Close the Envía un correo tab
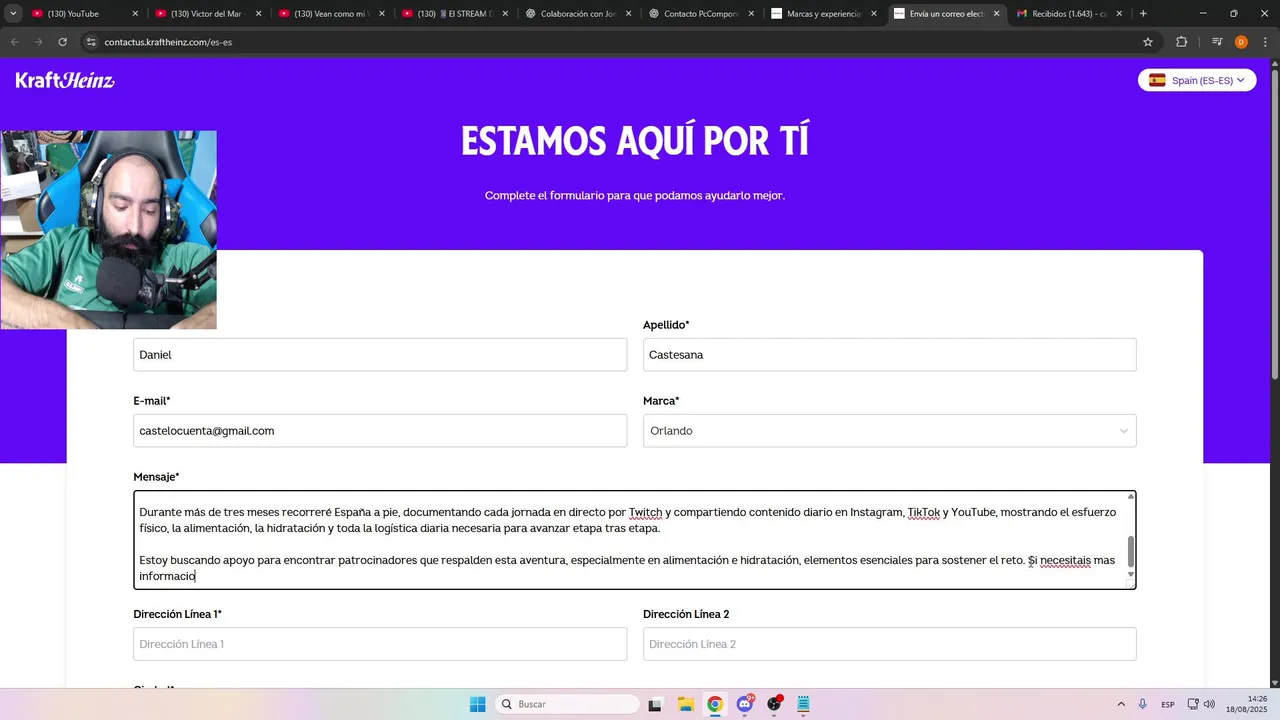 tap(996, 14)
